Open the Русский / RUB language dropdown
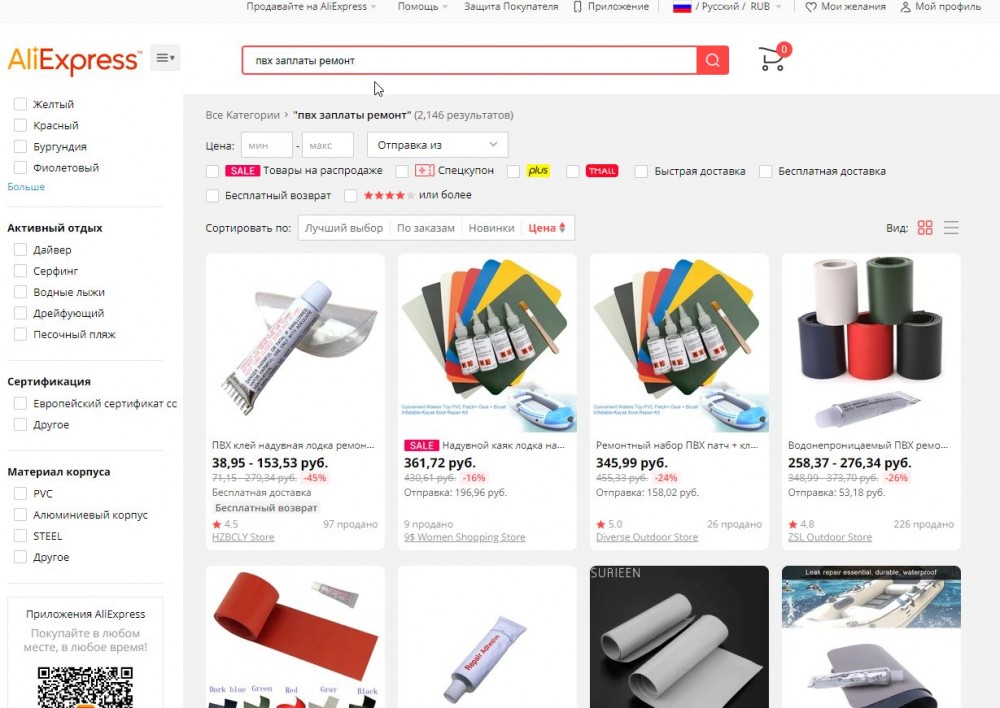Viewport: 1000px width, 708px height. tap(727, 7)
